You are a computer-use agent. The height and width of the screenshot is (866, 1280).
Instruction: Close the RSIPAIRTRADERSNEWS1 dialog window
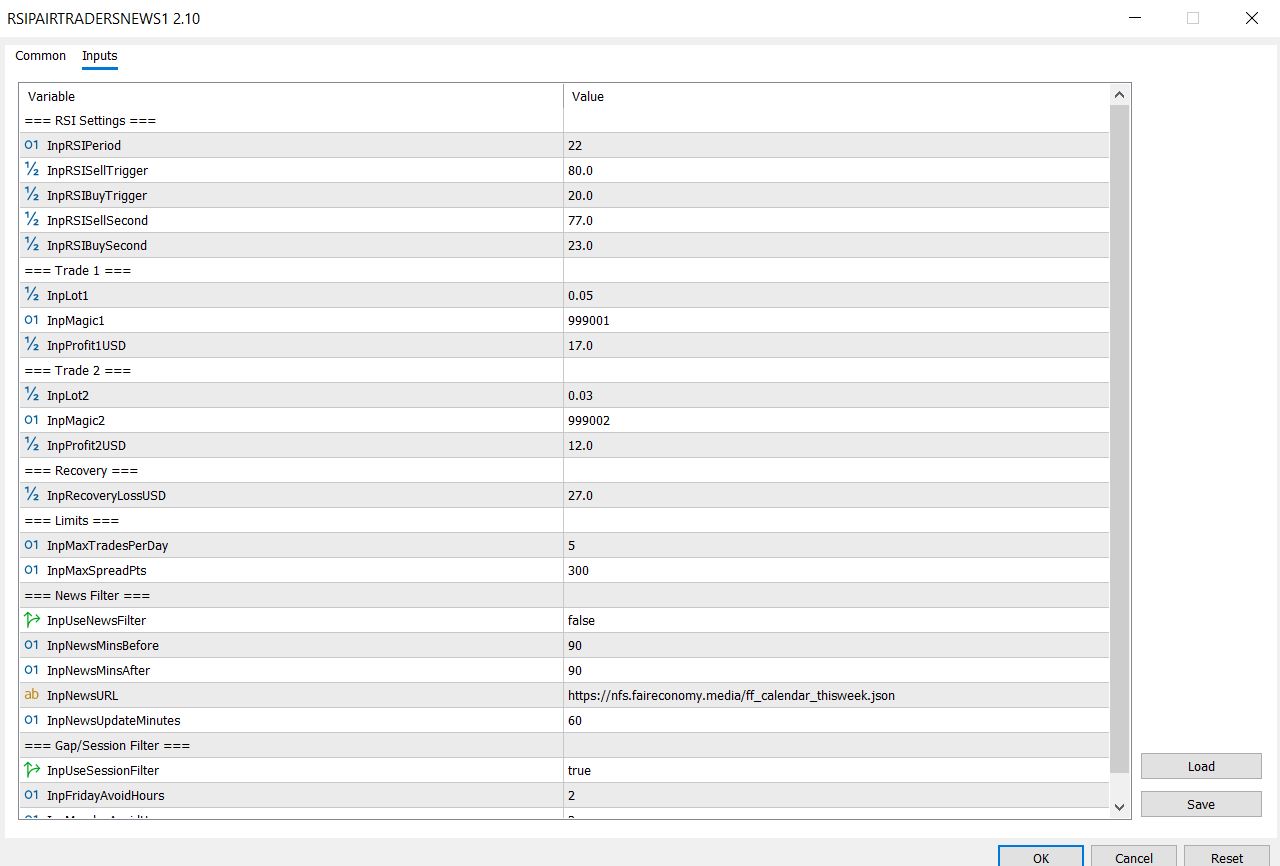[1251, 18]
